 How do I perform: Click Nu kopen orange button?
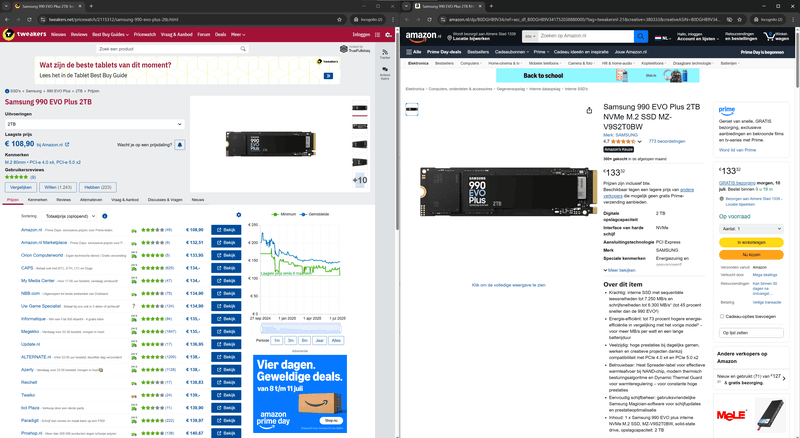point(751,254)
